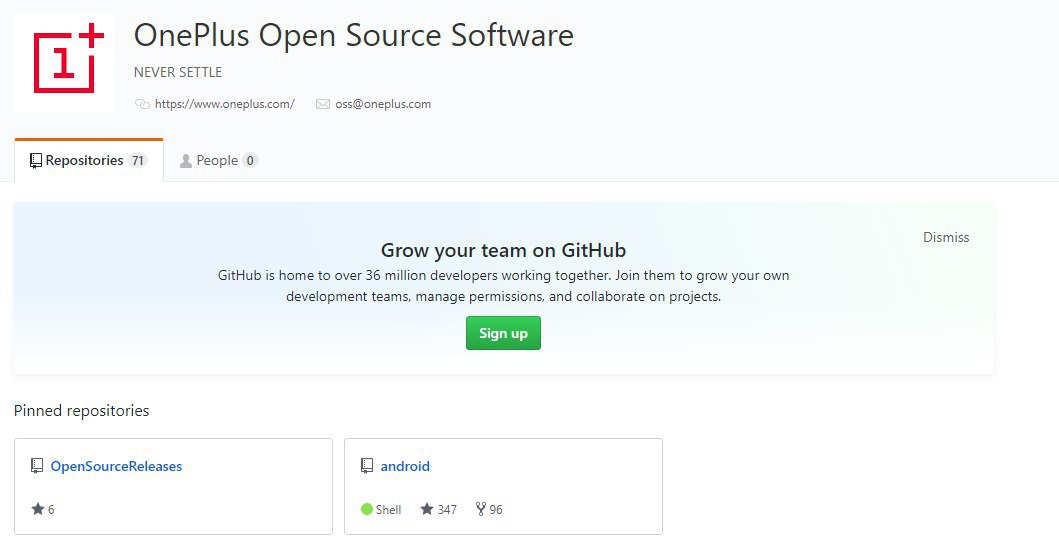Click the link chain icon beside website URL
Viewport: 1059px width, 557px height.
point(142,104)
